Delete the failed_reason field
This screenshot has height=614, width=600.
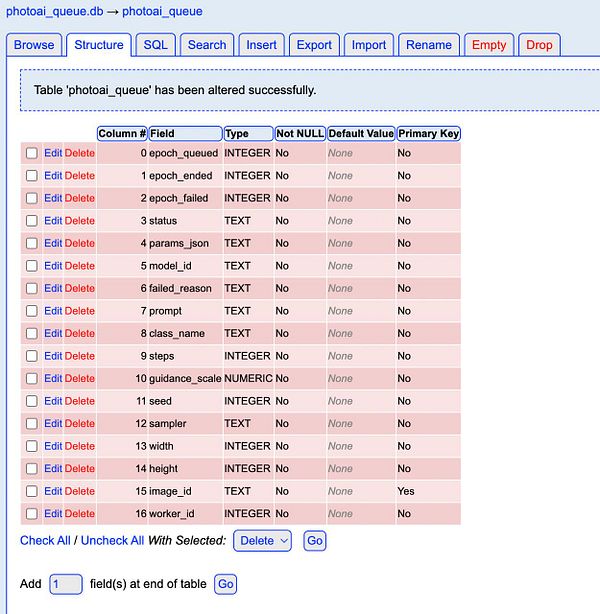click(80, 288)
